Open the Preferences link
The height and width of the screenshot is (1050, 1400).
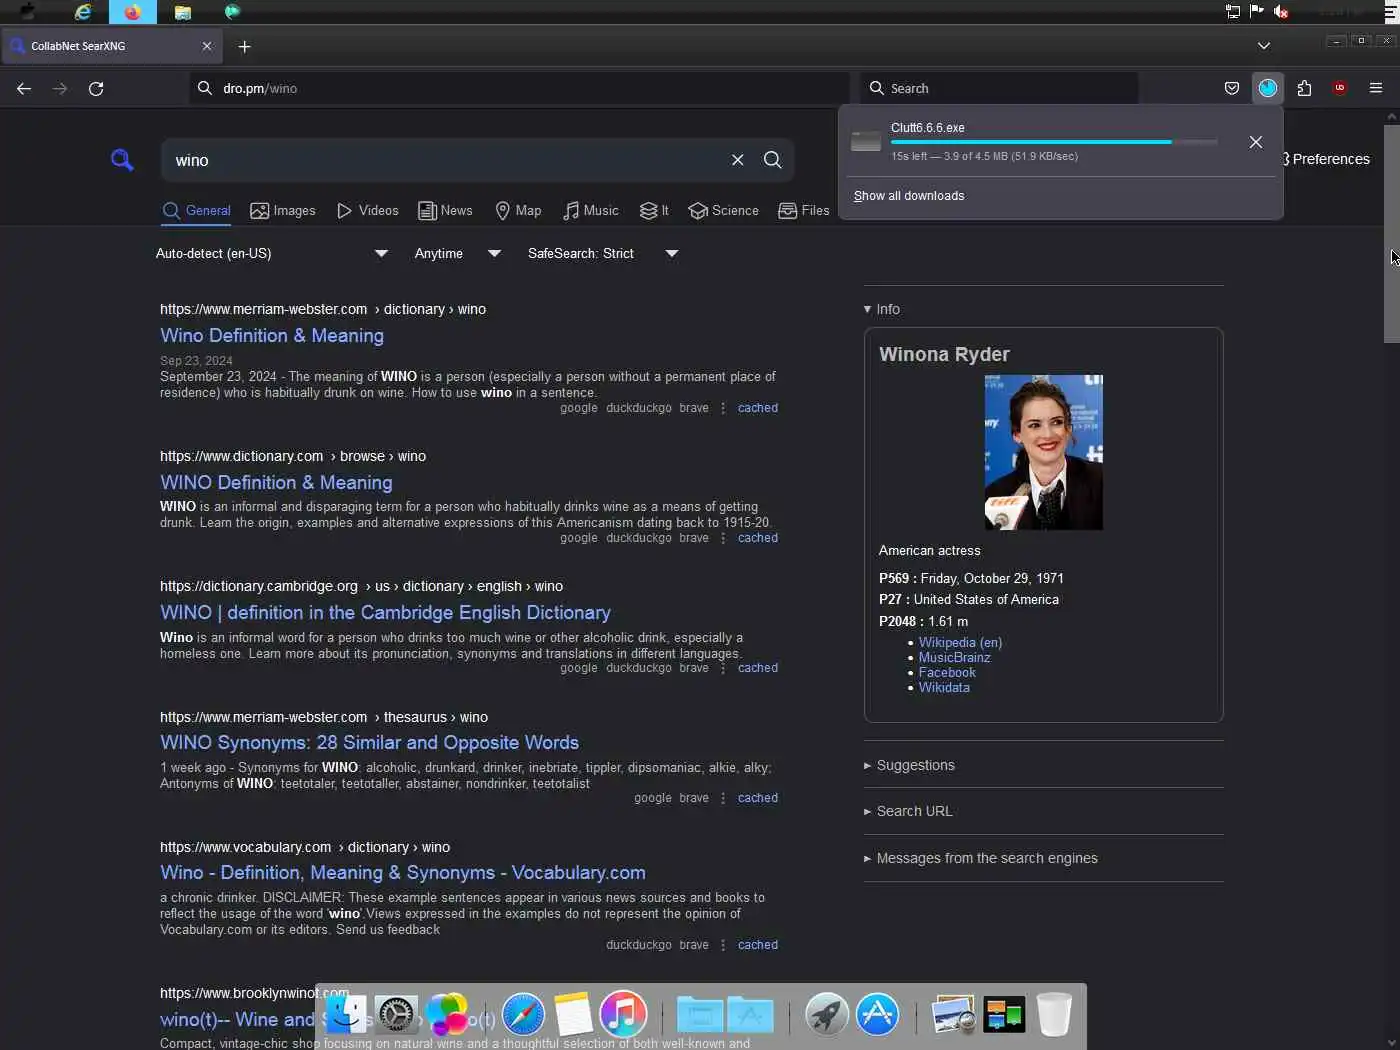1326,159
